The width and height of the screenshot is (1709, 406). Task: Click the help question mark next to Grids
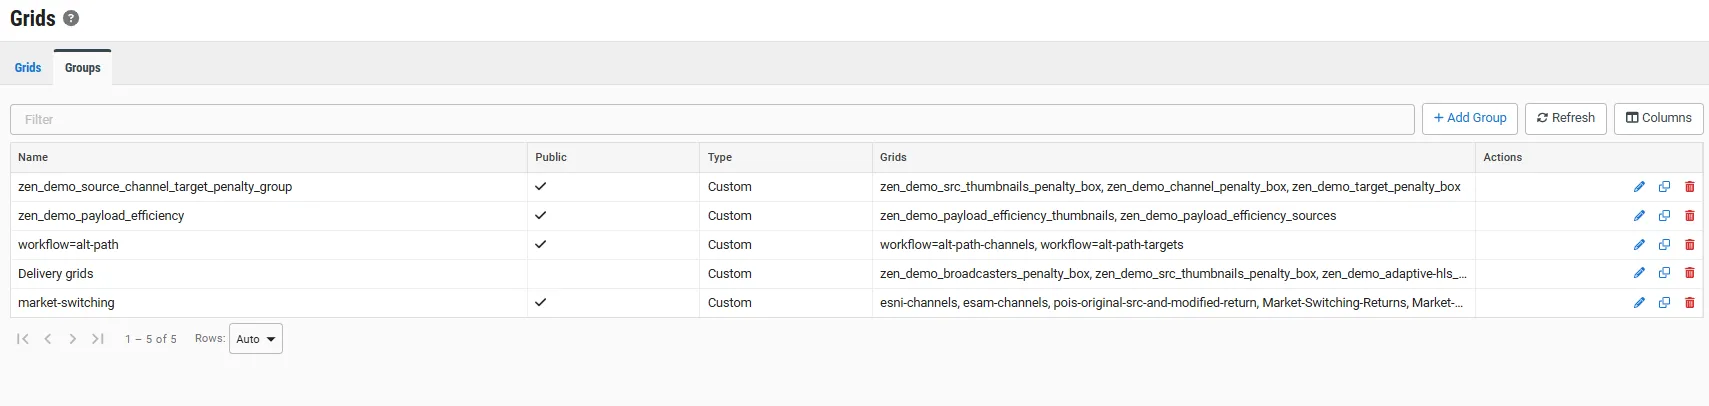pos(71,18)
